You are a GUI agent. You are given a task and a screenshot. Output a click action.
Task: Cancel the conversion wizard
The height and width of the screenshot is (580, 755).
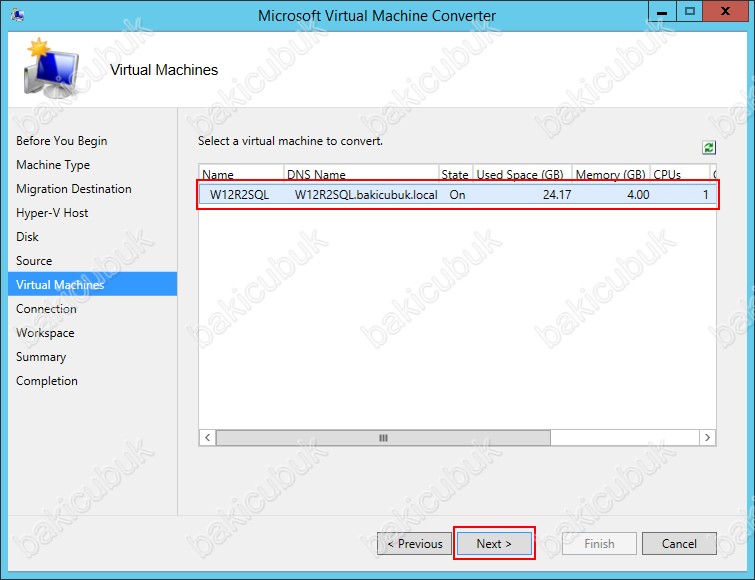(x=679, y=543)
